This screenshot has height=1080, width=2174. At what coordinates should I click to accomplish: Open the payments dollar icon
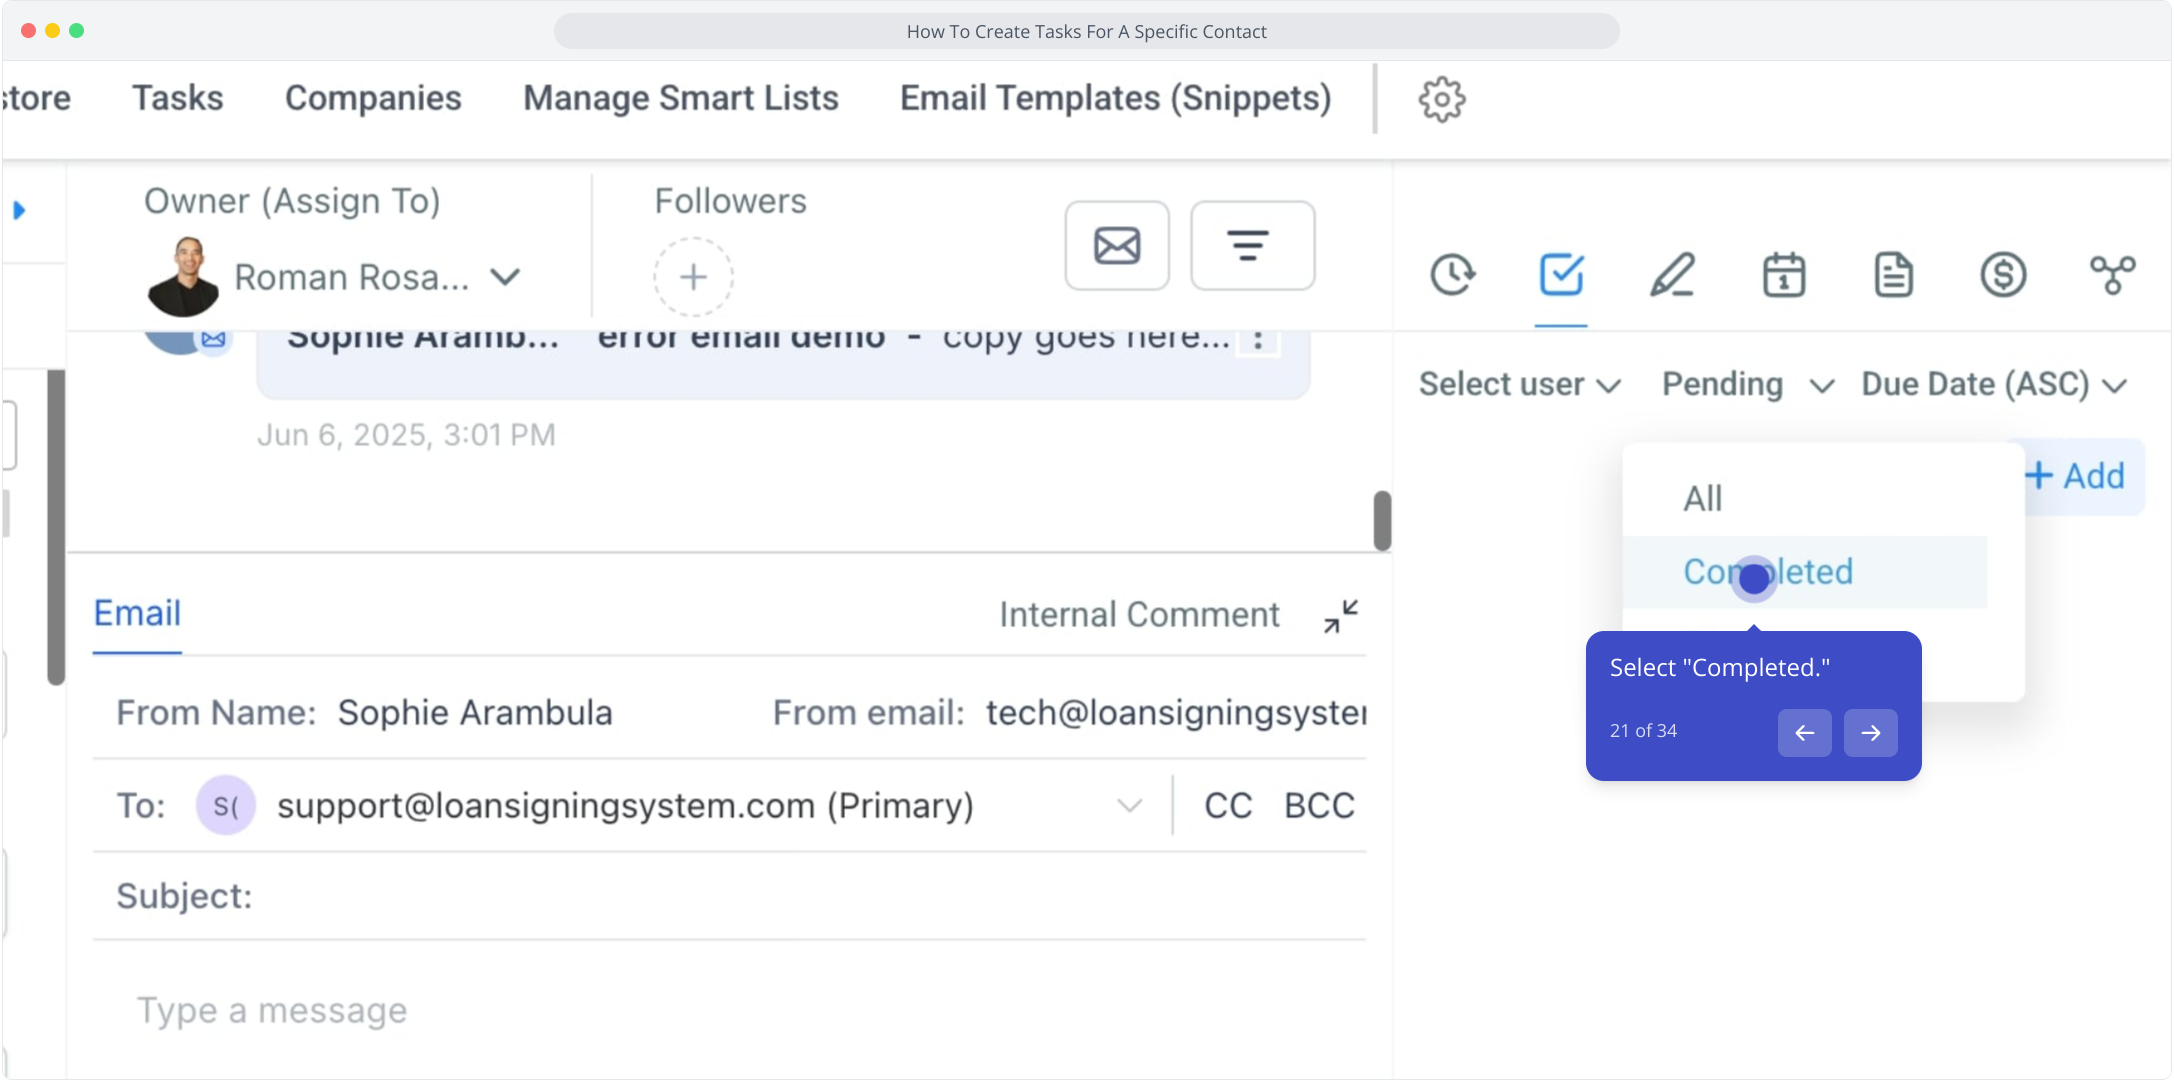2003,275
